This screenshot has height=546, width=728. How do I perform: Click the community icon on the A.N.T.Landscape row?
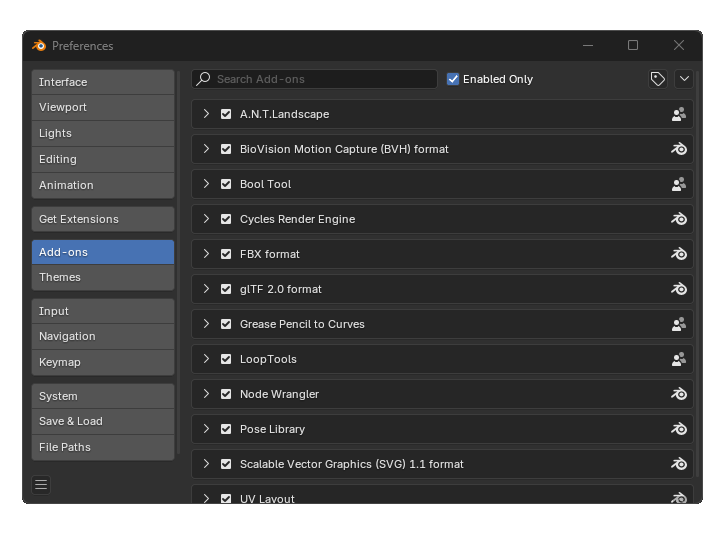[x=679, y=114]
